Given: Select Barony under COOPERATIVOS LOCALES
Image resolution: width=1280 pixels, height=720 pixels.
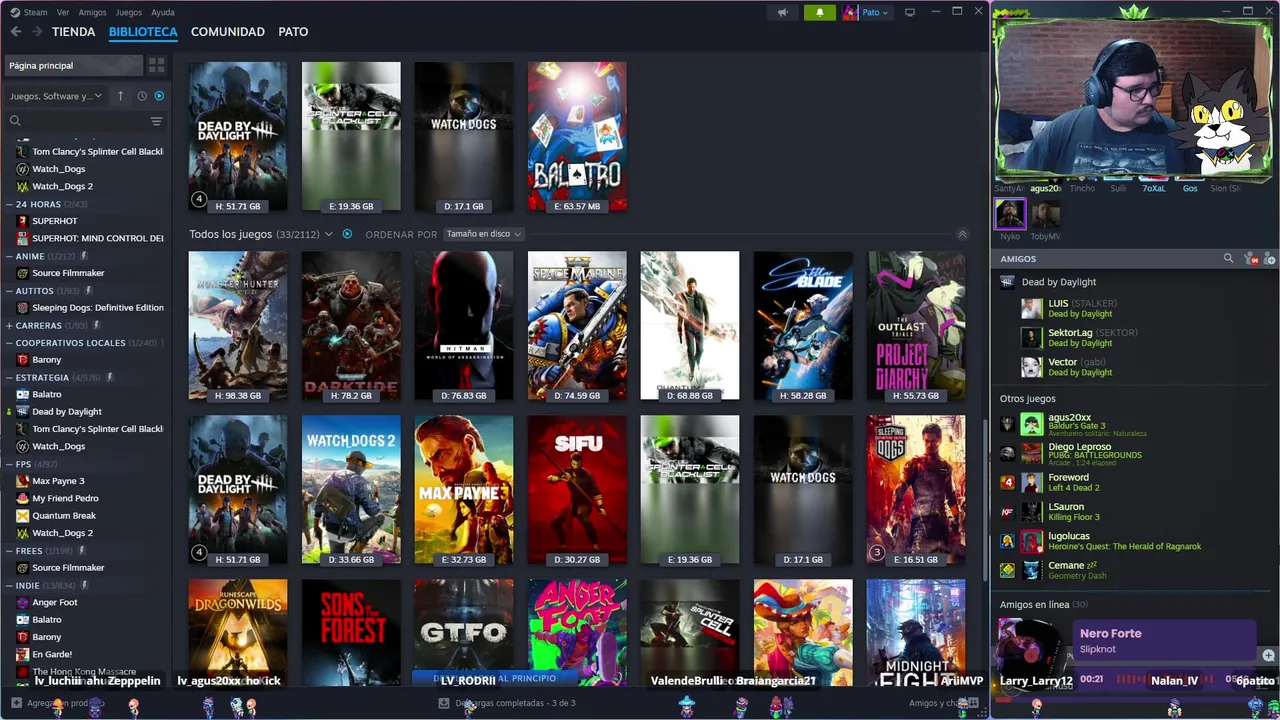Looking at the screenshot, I should (x=46, y=360).
